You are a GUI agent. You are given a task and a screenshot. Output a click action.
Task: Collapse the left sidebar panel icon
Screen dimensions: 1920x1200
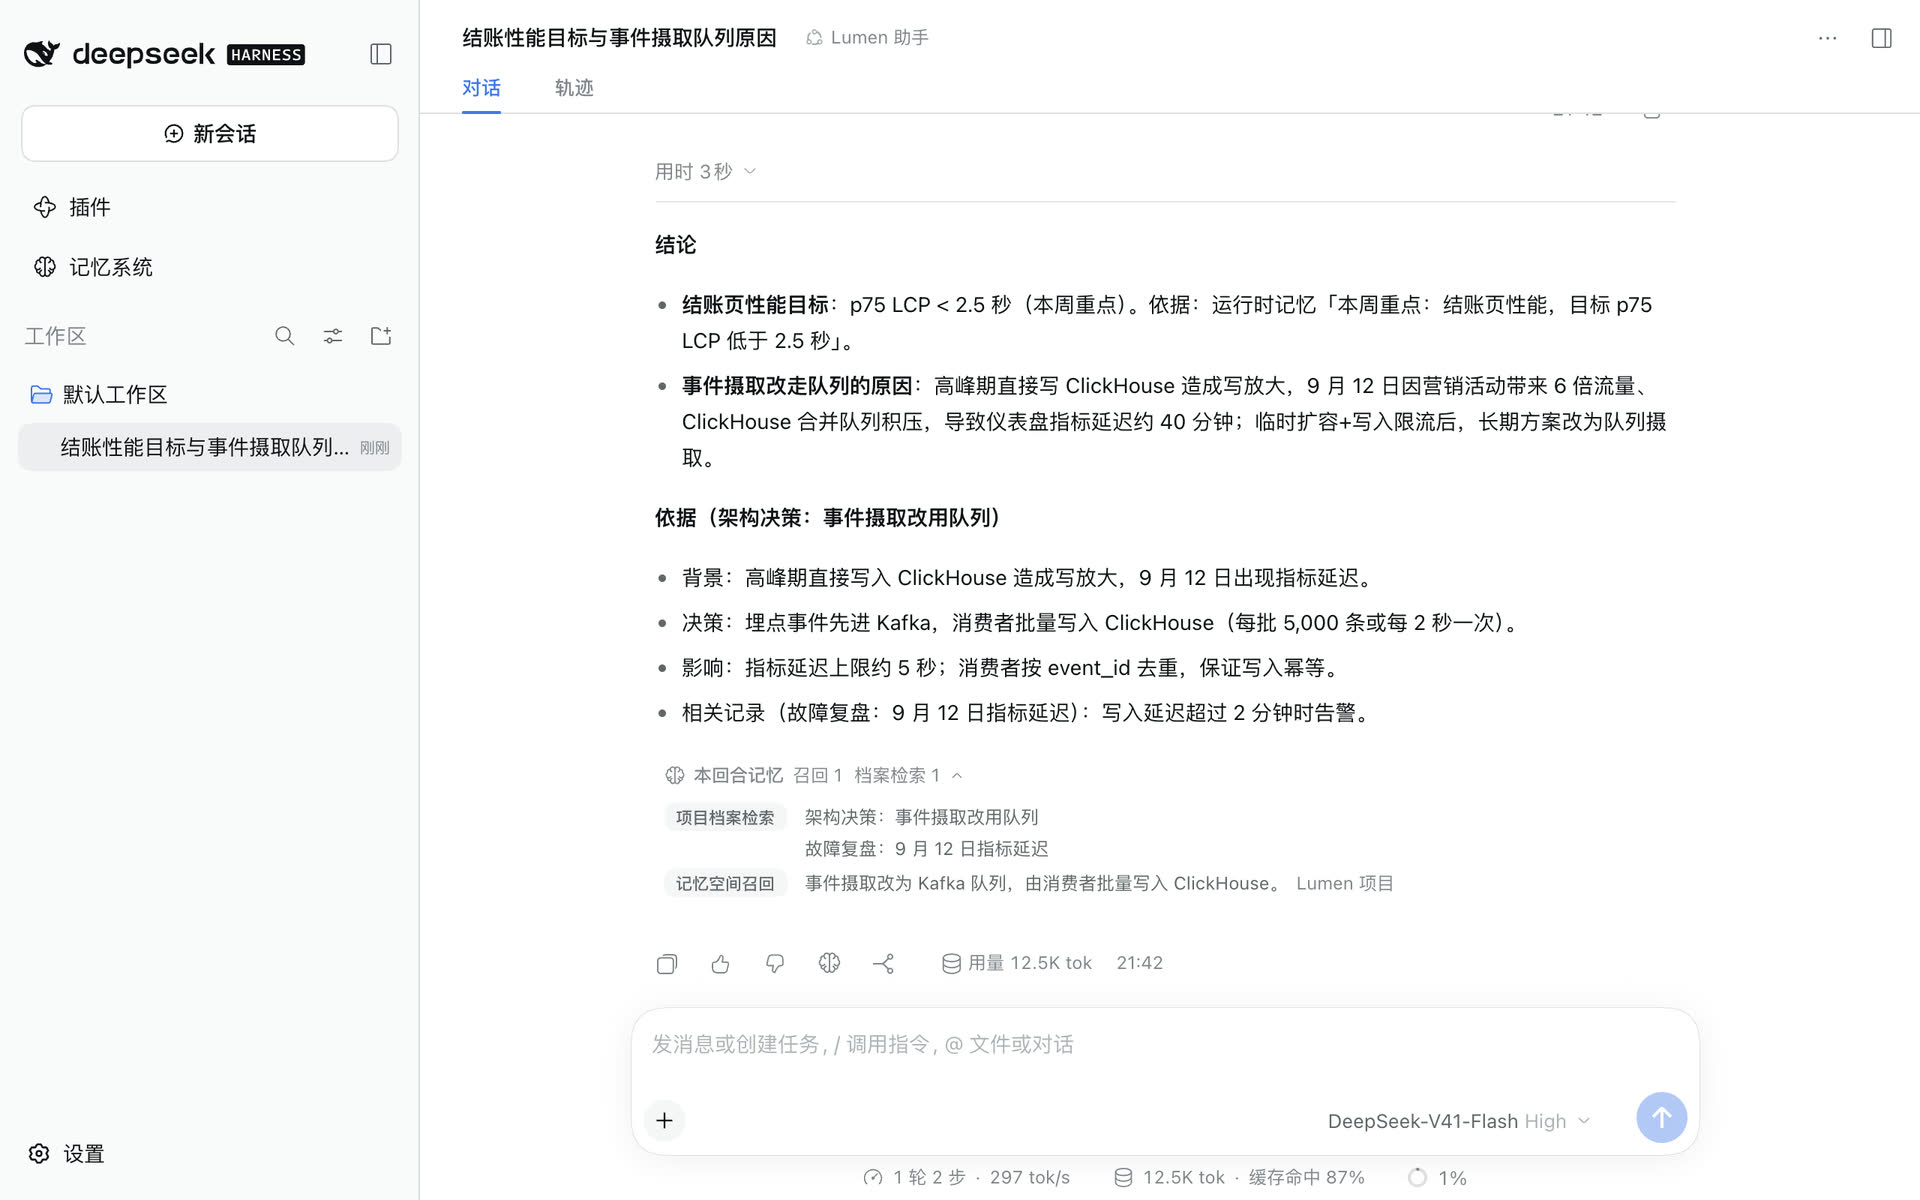tap(381, 54)
